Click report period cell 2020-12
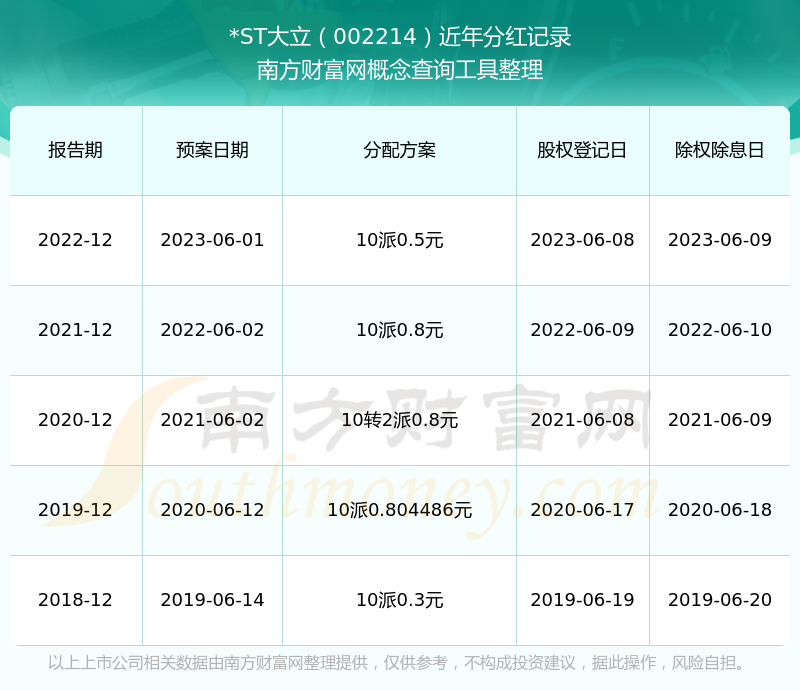Image resolution: width=800 pixels, height=690 pixels. 76,420
